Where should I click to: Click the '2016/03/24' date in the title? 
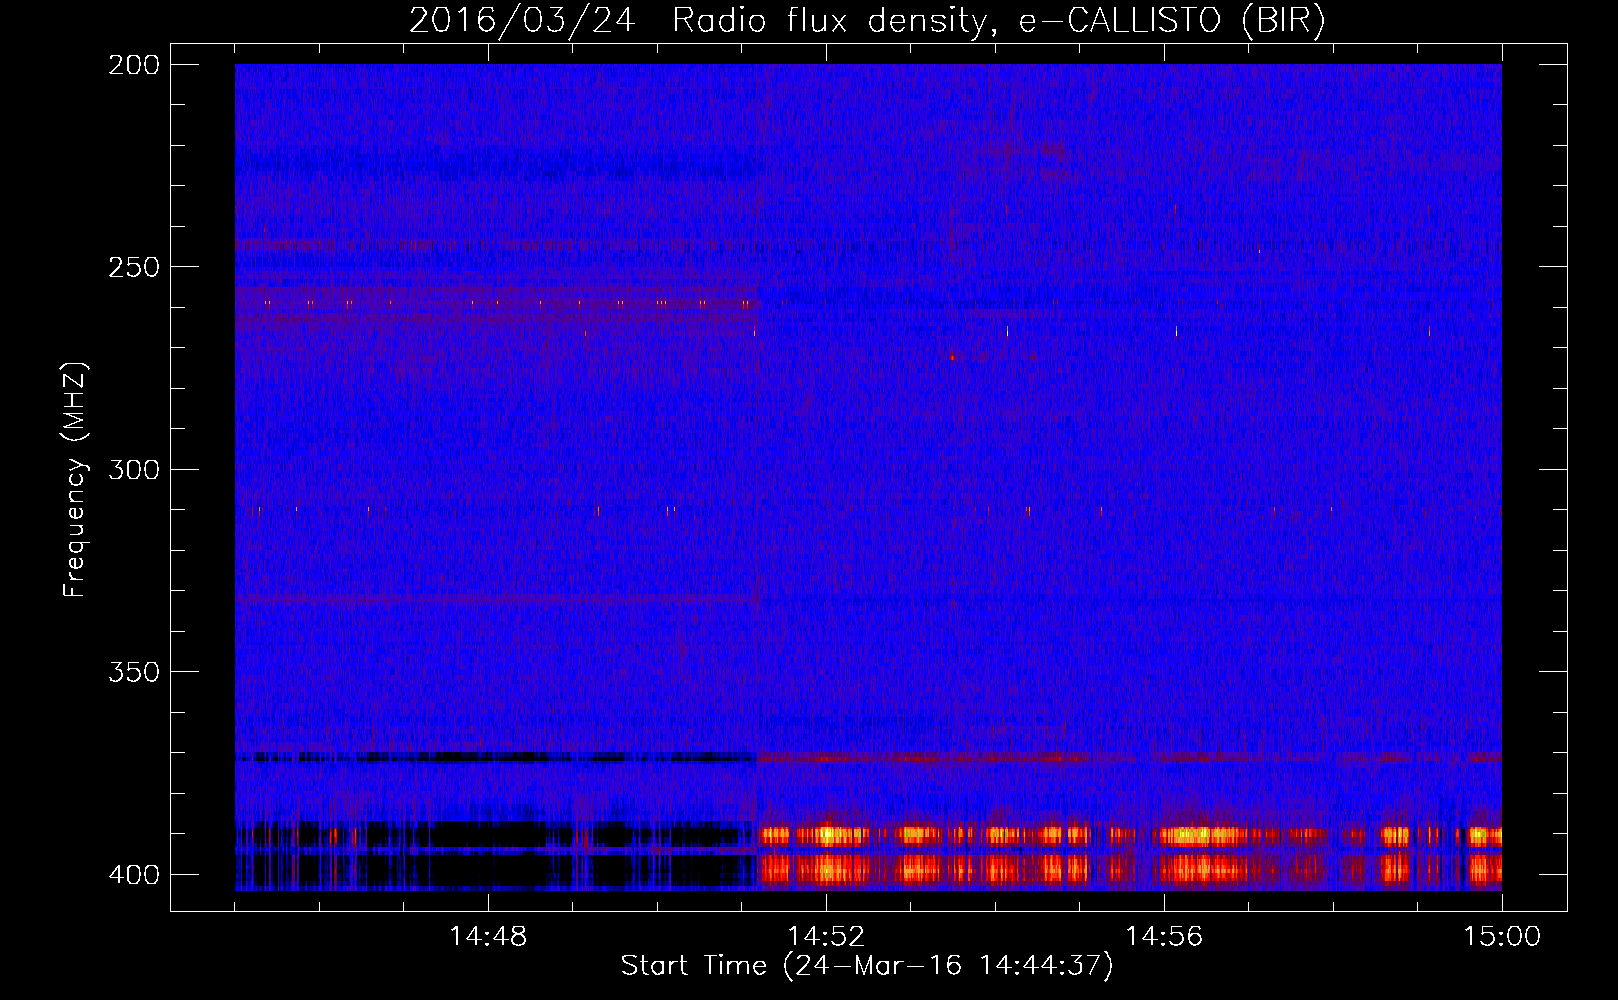[x=522, y=20]
